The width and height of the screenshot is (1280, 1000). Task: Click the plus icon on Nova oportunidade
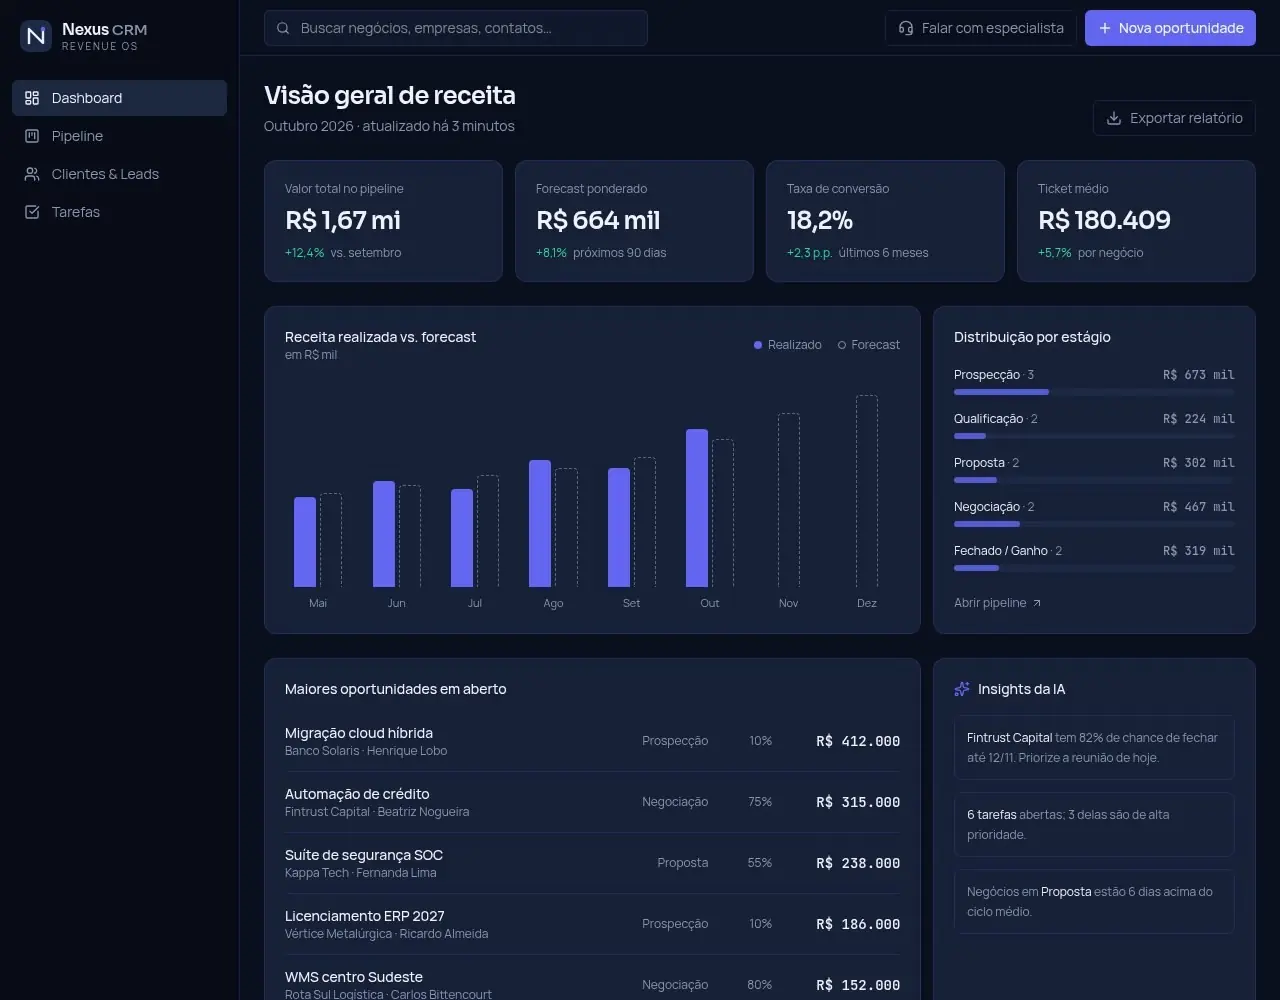[1105, 28]
